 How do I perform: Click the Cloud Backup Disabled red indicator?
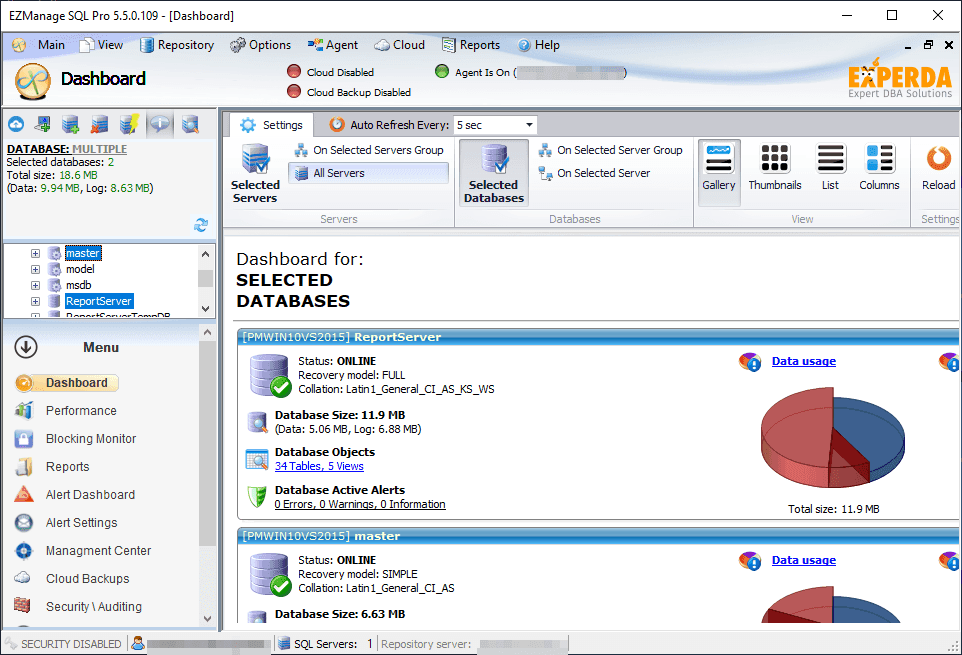pyautogui.click(x=294, y=91)
